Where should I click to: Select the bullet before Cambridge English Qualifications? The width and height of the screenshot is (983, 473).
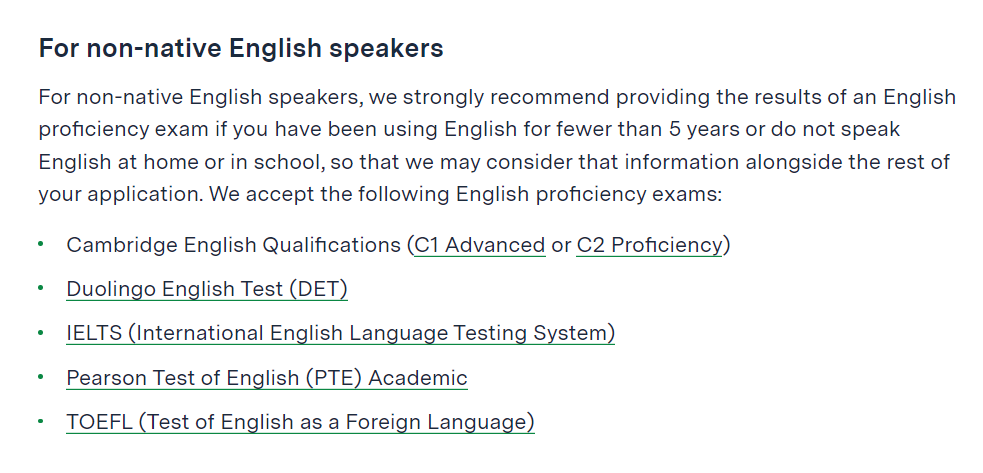(x=41, y=244)
